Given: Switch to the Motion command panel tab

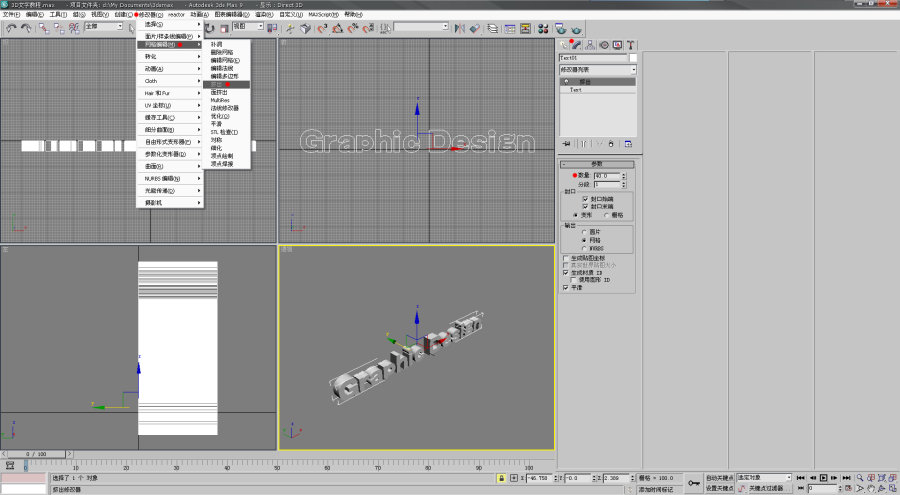Looking at the screenshot, I should click(x=604, y=45).
